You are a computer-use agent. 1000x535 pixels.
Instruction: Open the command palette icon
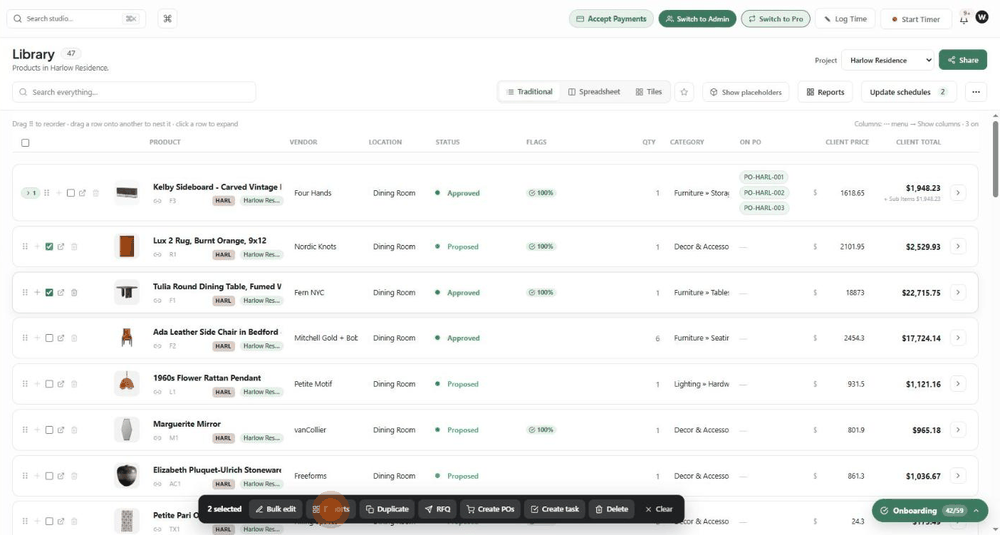pos(167,18)
